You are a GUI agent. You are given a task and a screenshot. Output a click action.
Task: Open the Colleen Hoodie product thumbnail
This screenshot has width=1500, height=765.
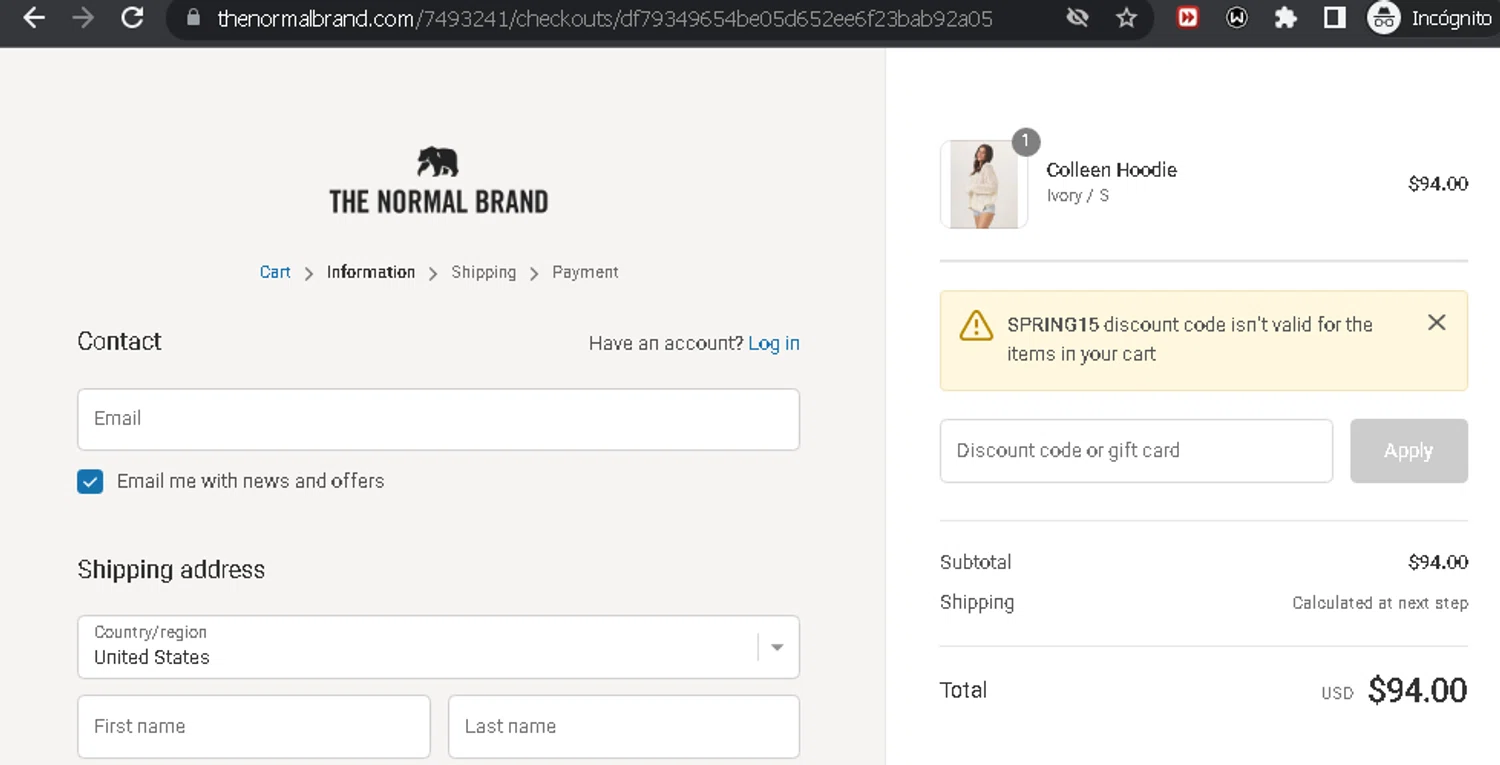tap(984, 184)
